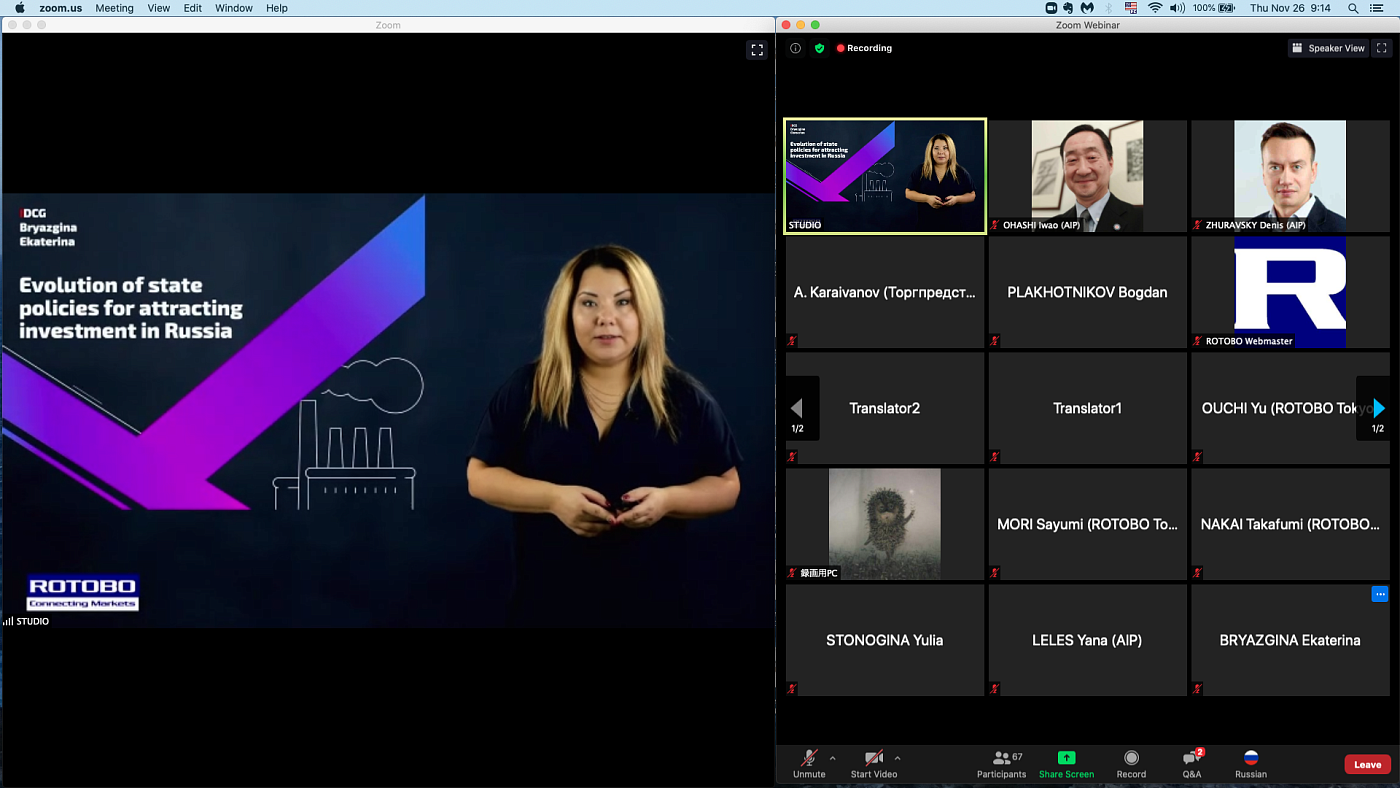
Task: Select MORI Sayumi (ROTOBO) participant tile
Action: pyautogui.click(x=1088, y=524)
